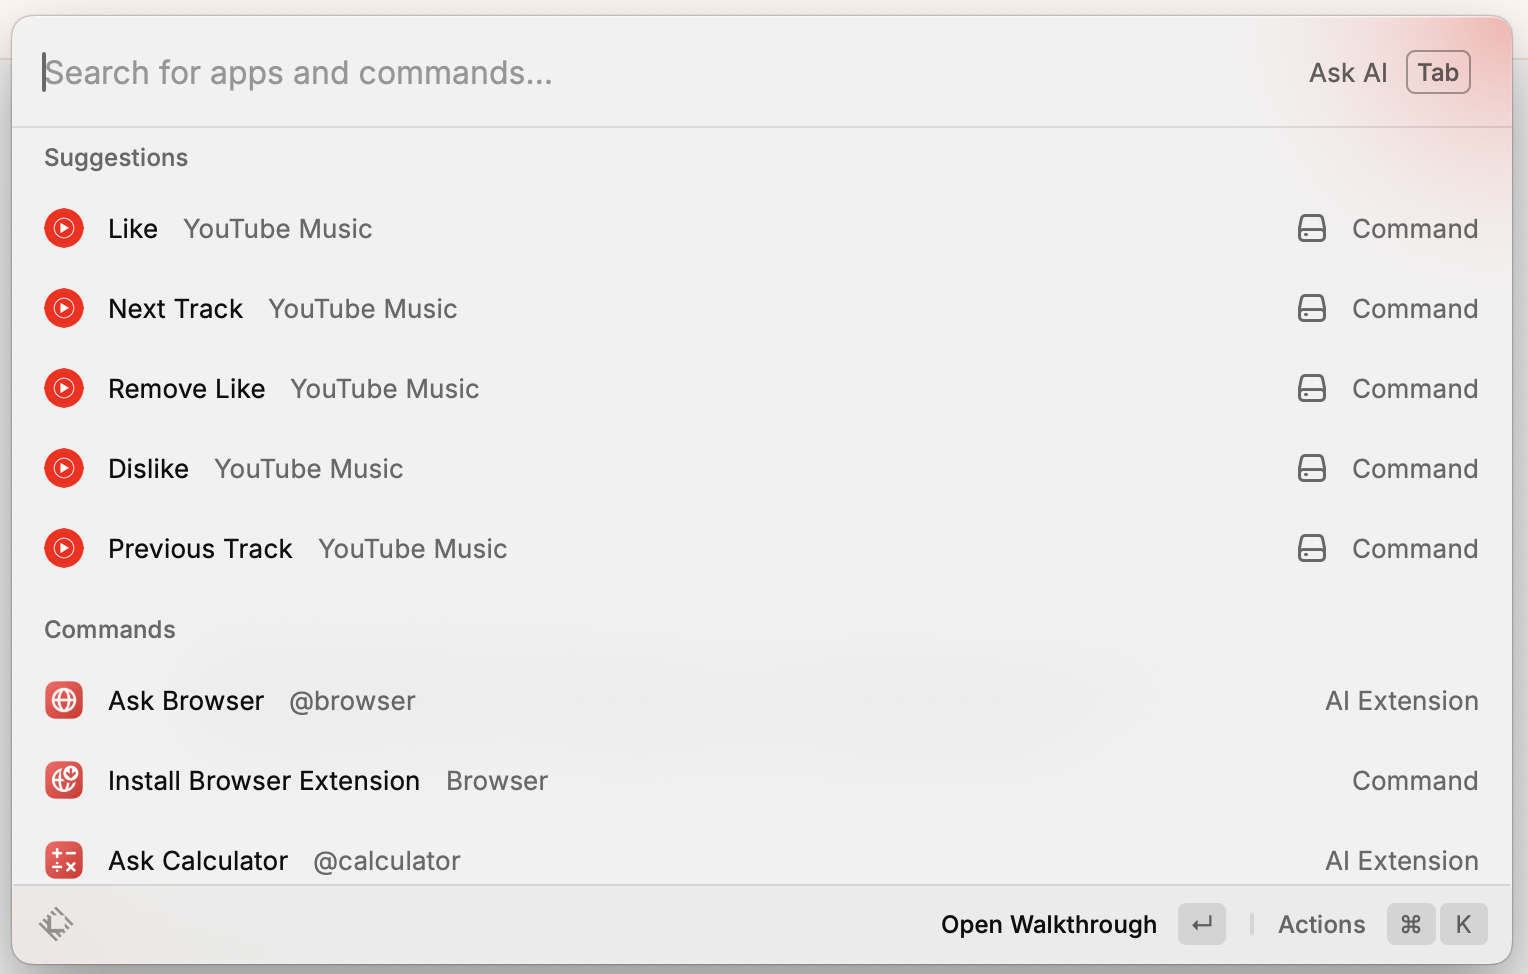This screenshot has width=1528, height=974.
Task: Choose the Next Track YouTube Music command
Action: 176,309
